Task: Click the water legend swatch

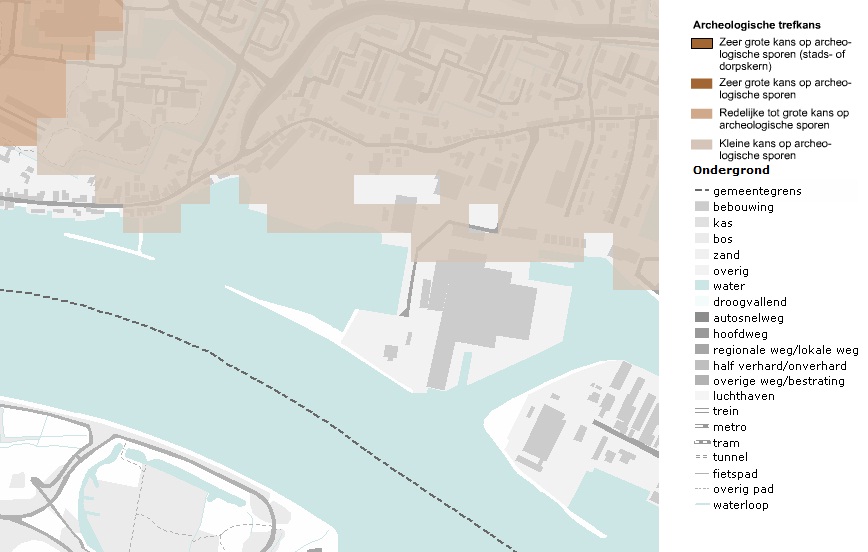Action: (701, 286)
